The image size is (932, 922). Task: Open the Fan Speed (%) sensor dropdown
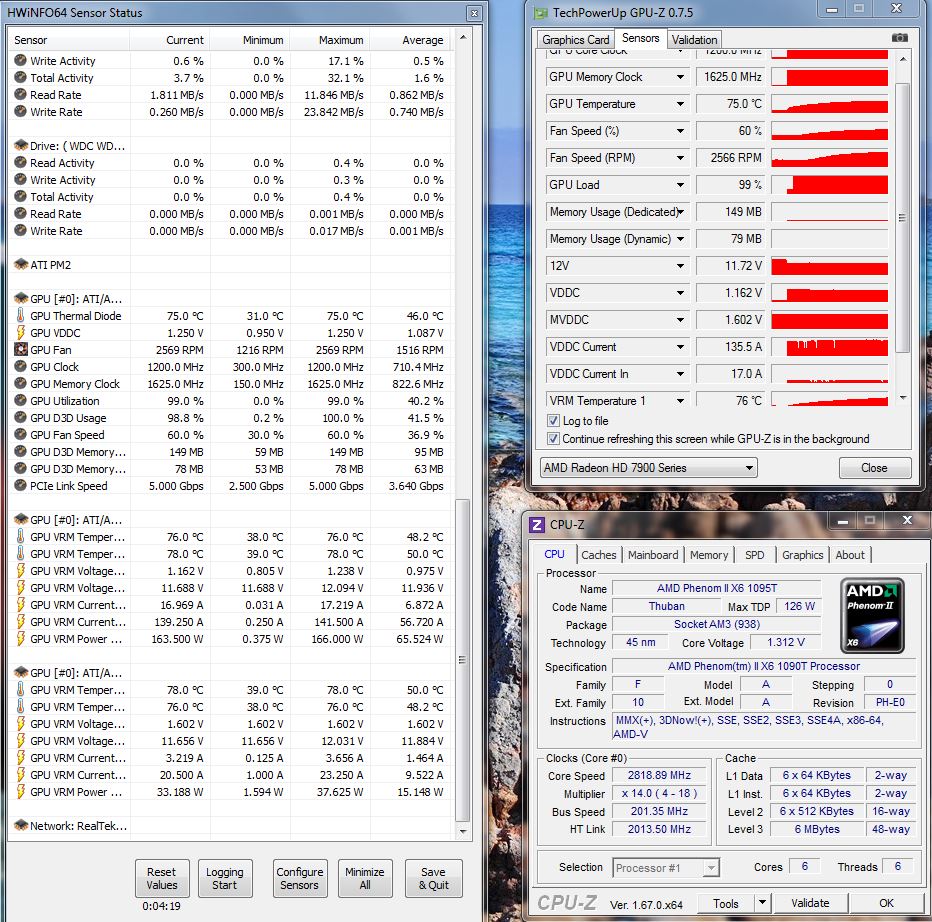point(680,131)
